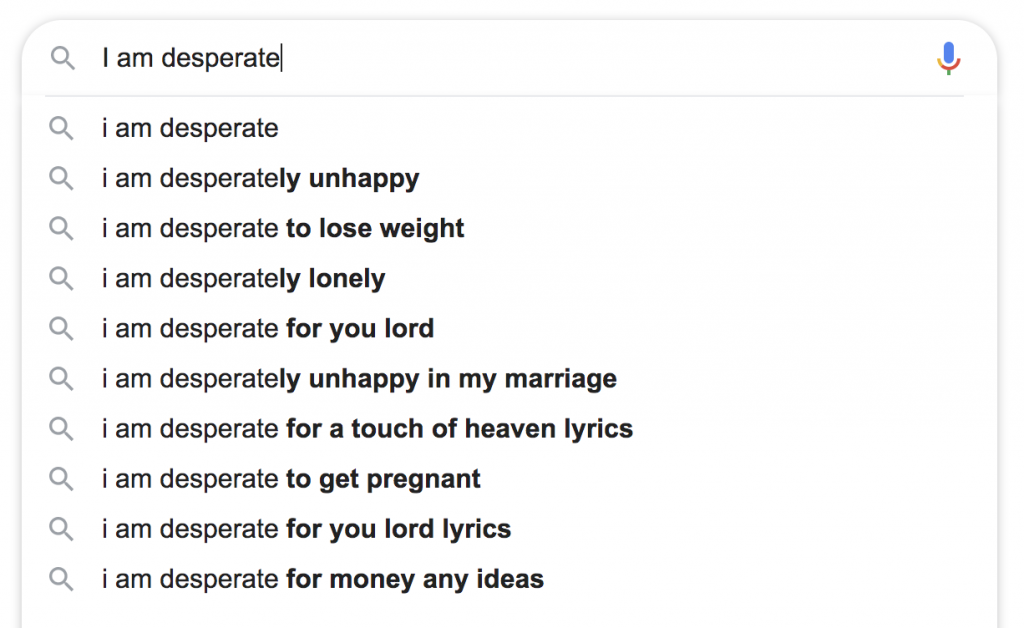
Task: Click magnifier icon beside 'for money any ideas'
Action: (x=61, y=579)
